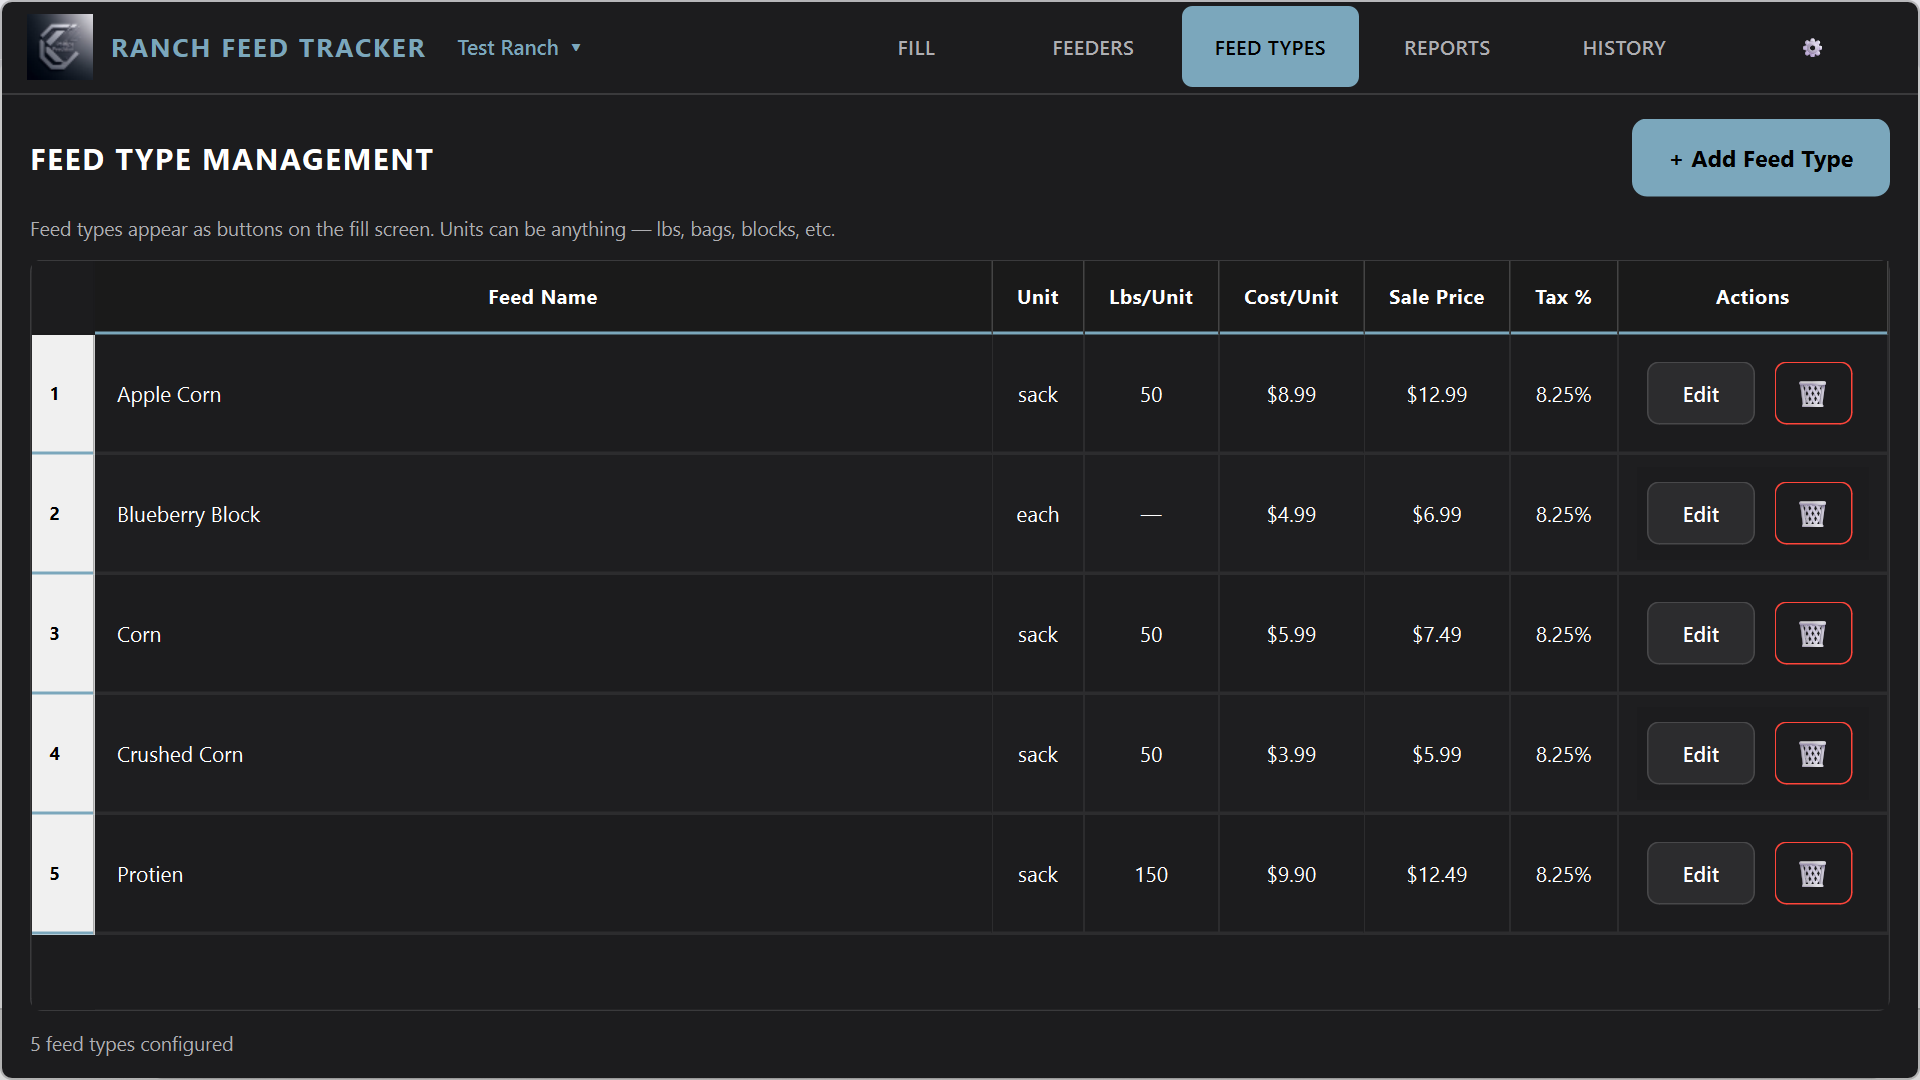This screenshot has width=1920, height=1080.
Task: Delete the Blueberry Block feed type
Action: [x=1813, y=513]
